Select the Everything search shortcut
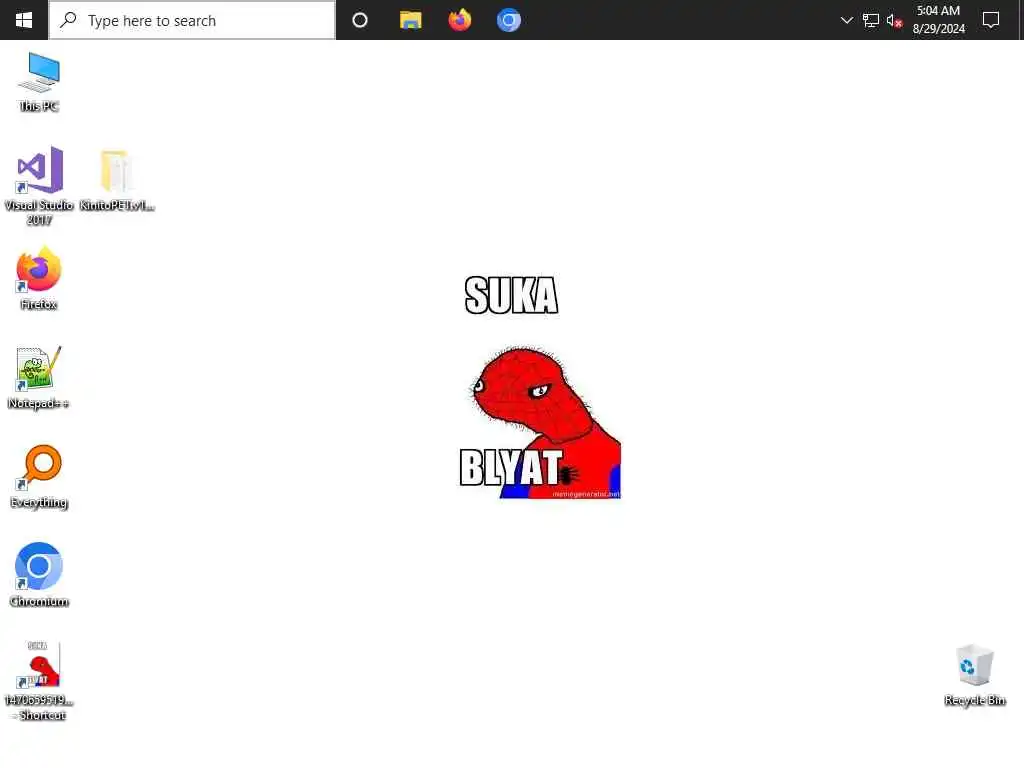Image resolution: width=1024 pixels, height=768 pixels. tap(39, 477)
